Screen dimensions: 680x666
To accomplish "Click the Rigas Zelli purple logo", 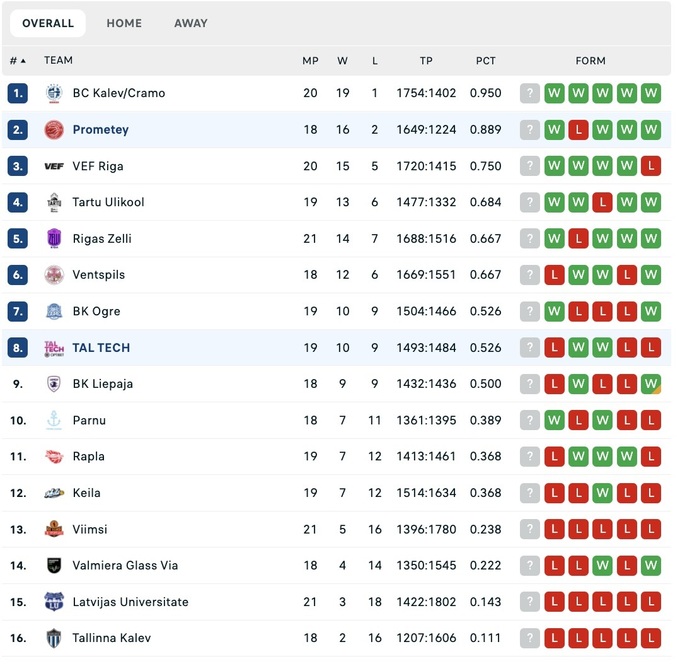I will coord(54,239).
